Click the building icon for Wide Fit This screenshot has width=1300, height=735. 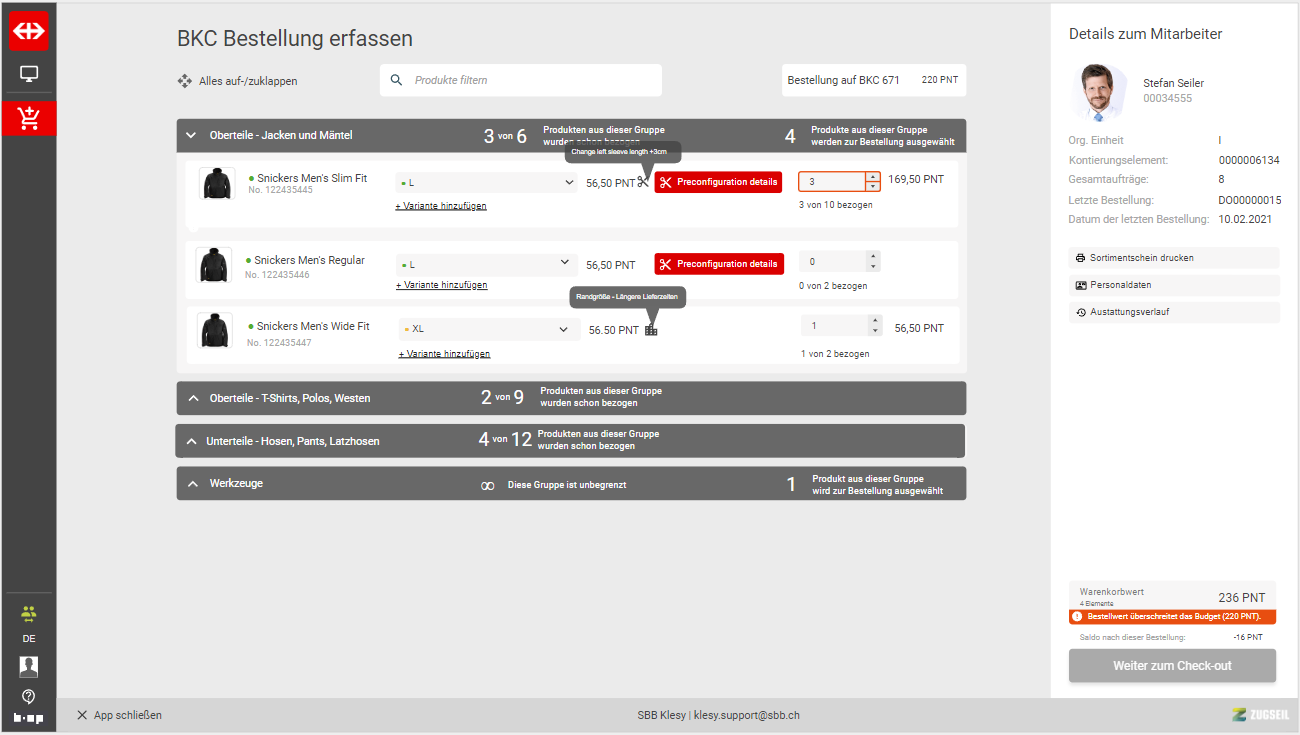pyautogui.click(x=651, y=330)
